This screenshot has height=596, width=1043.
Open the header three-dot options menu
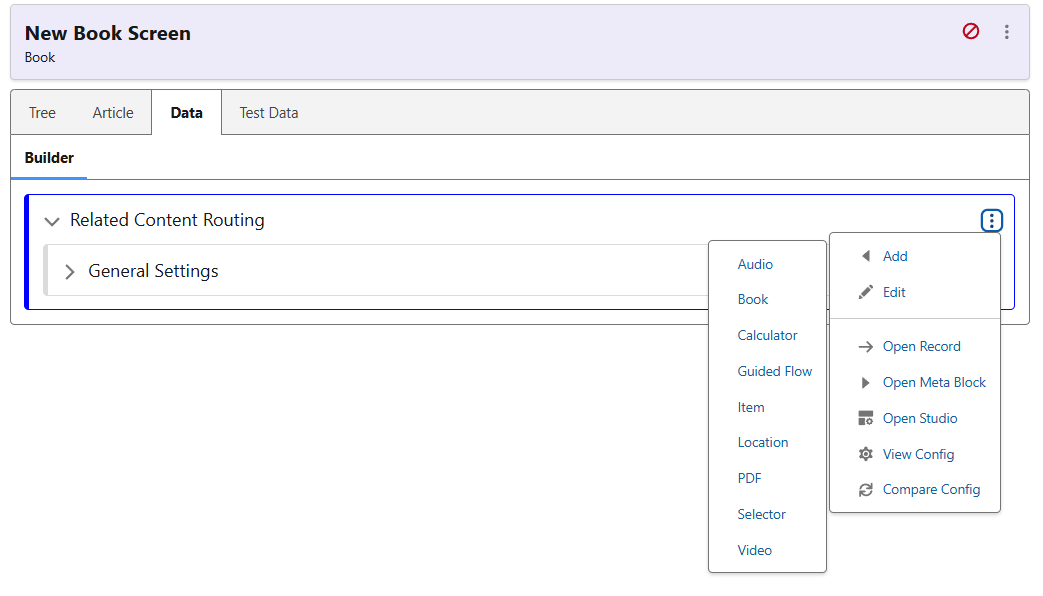(1006, 32)
